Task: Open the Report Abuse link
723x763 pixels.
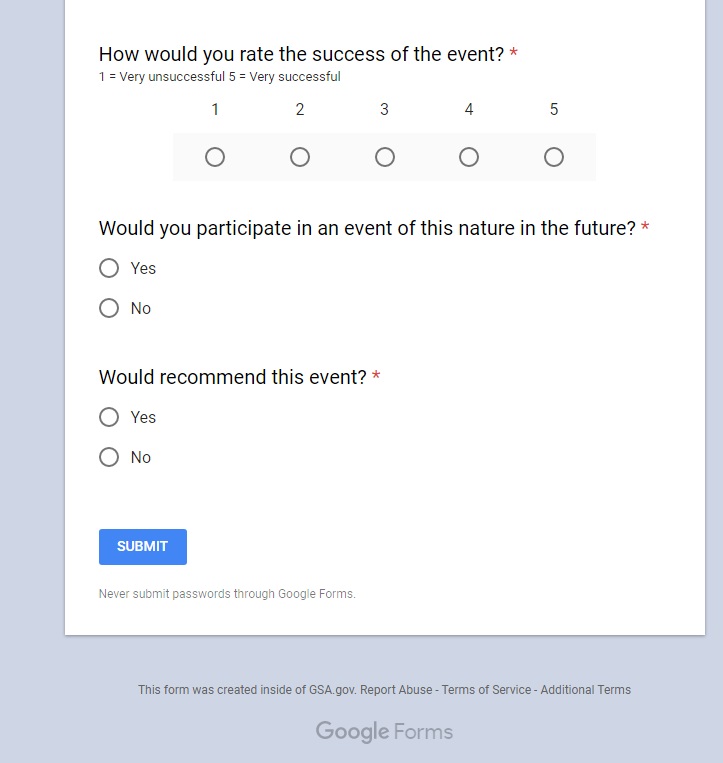Action: (x=396, y=690)
